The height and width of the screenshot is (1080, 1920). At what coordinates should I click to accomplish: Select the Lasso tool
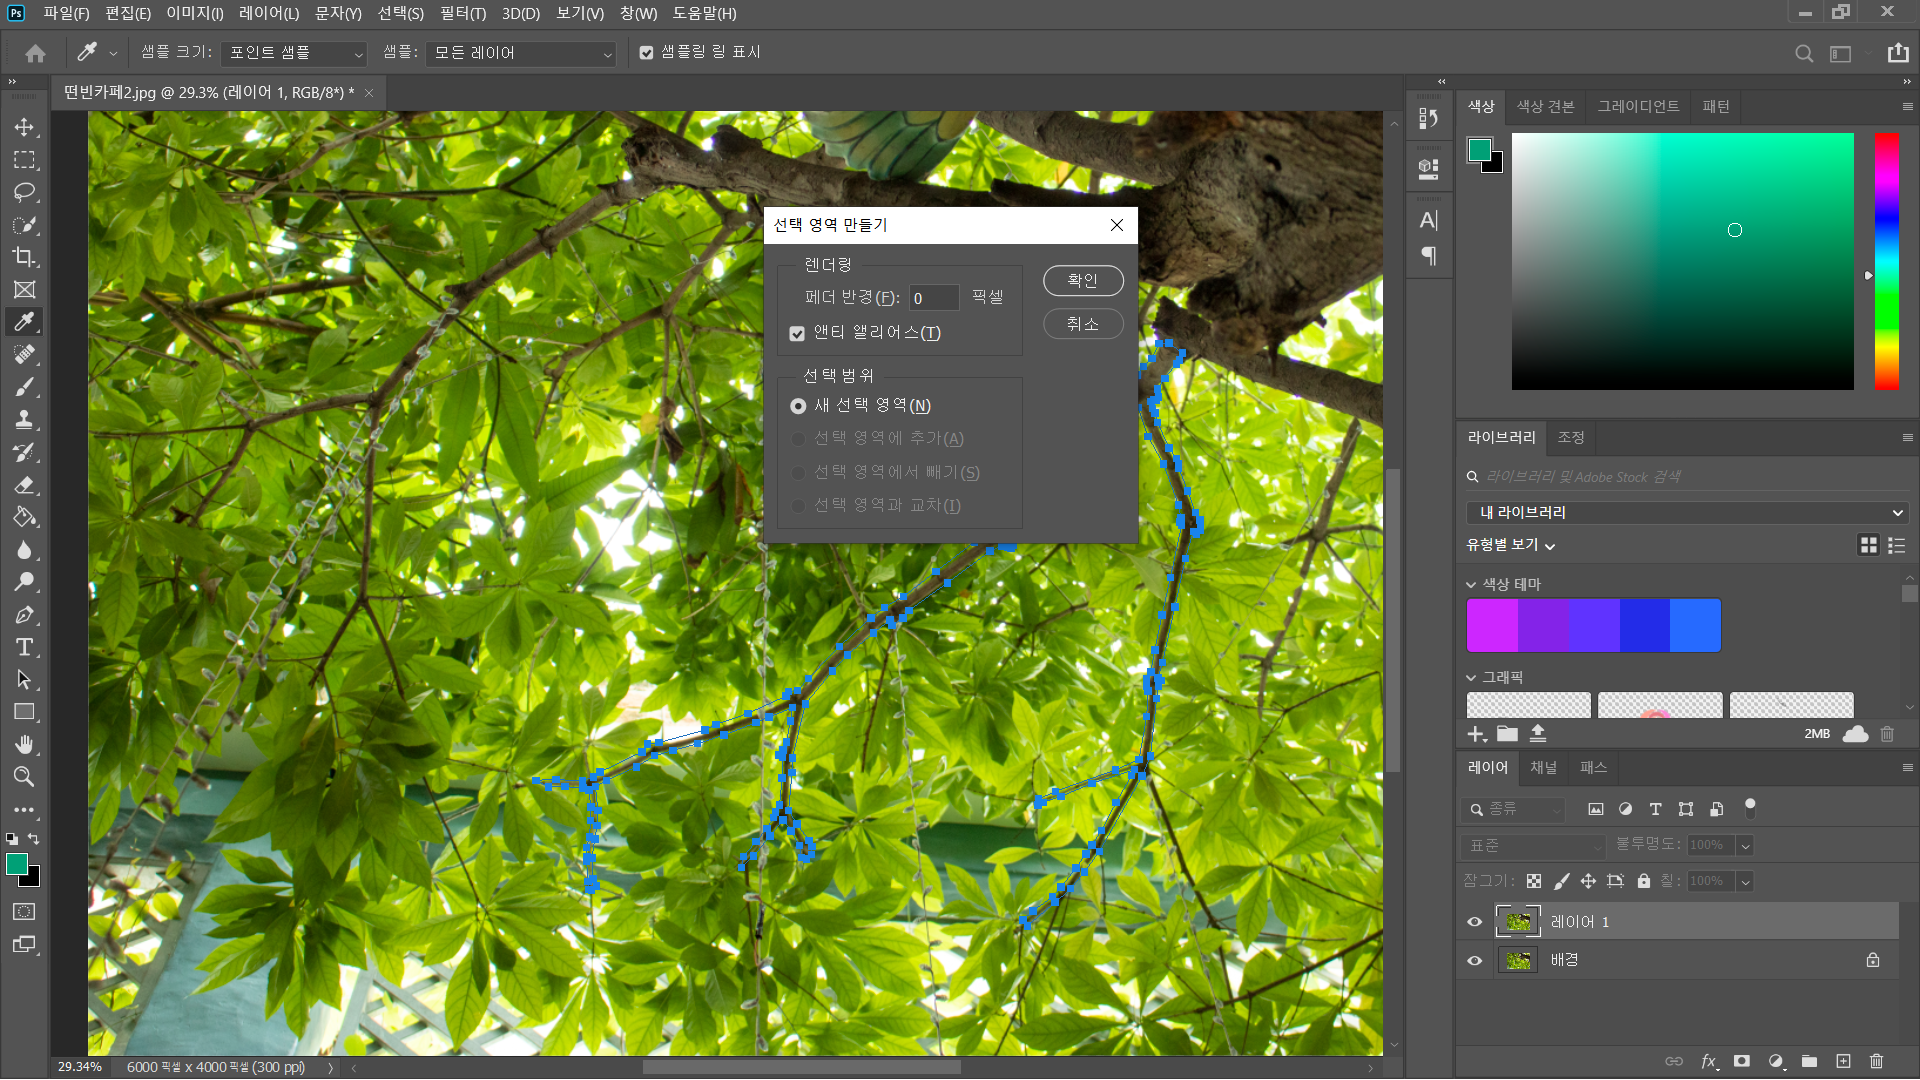tap(24, 192)
